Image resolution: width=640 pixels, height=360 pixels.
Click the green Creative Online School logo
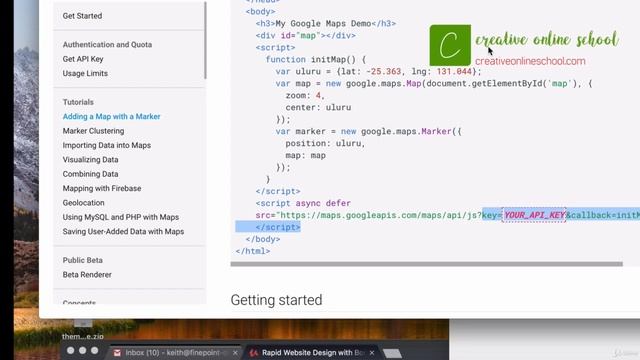point(450,45)
